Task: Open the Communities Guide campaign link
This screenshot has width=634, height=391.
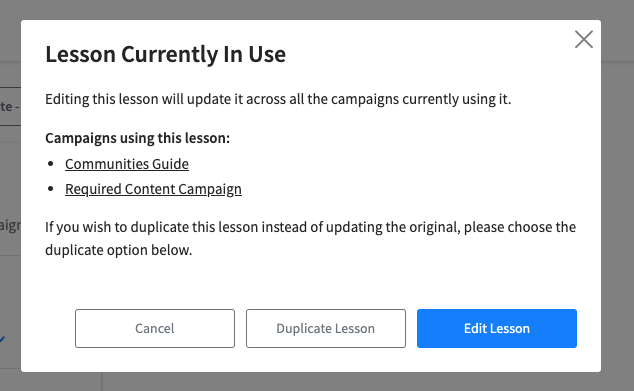Action: pos(127,164)
